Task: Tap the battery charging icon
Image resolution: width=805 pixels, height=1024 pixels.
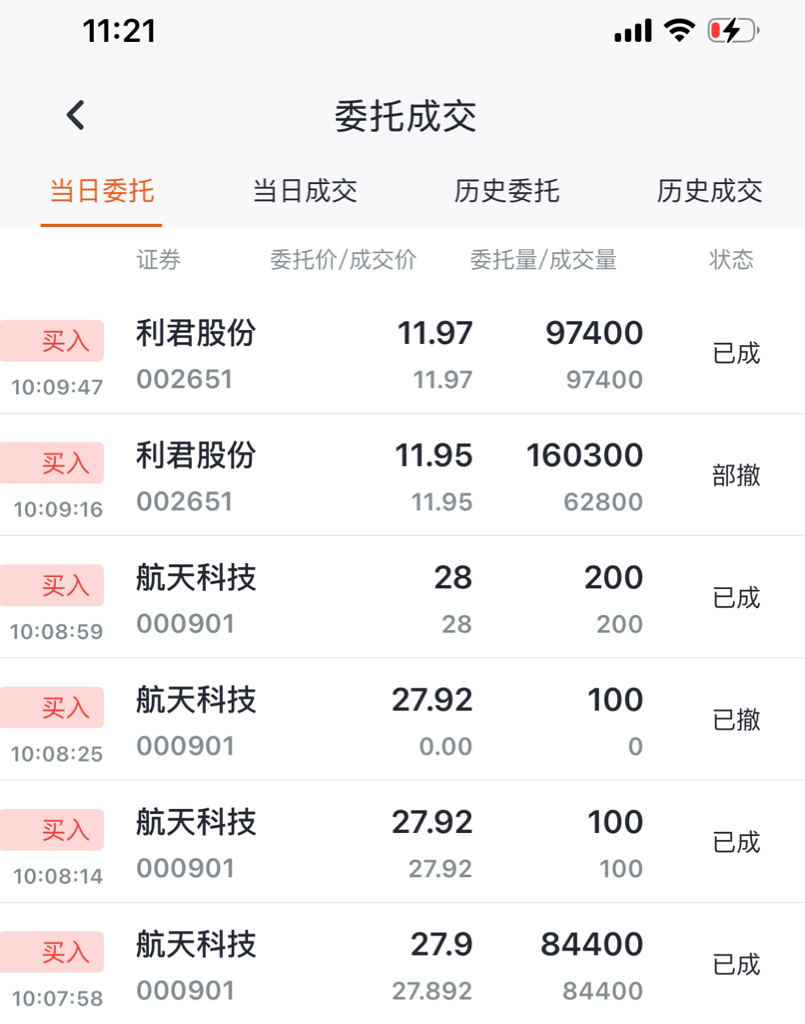Action: pos(733,31)
